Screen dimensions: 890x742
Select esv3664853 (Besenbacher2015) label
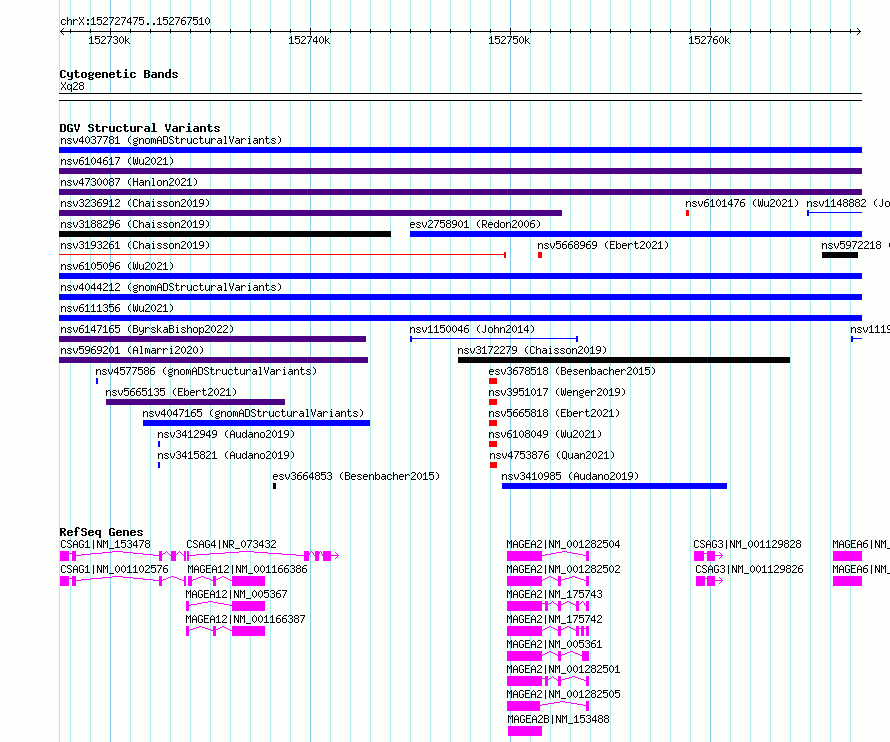[356, 476]
